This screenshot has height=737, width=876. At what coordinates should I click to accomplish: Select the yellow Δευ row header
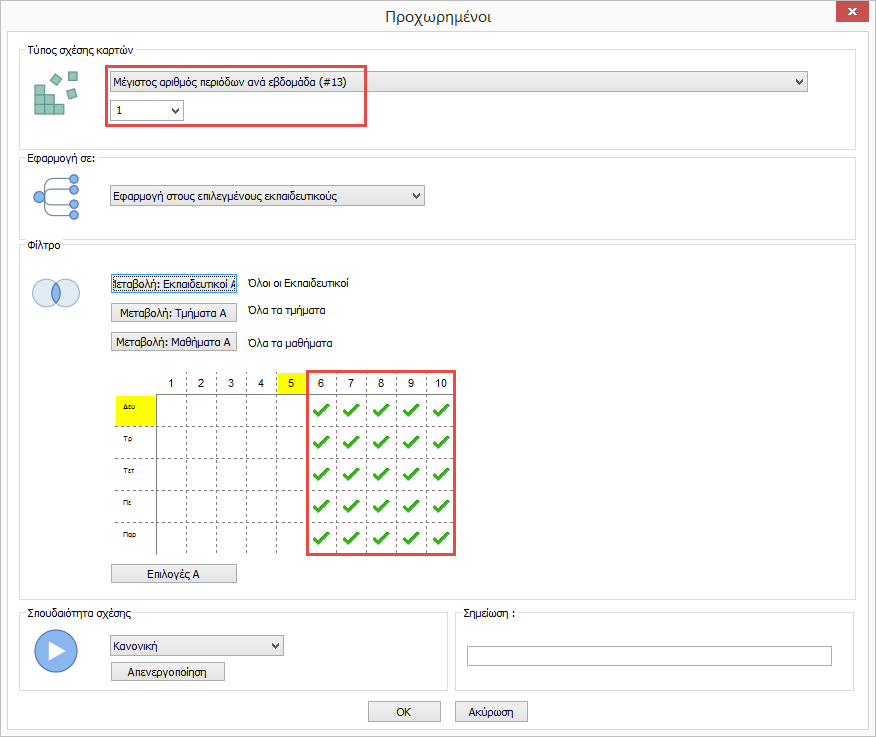click(135, 409)
